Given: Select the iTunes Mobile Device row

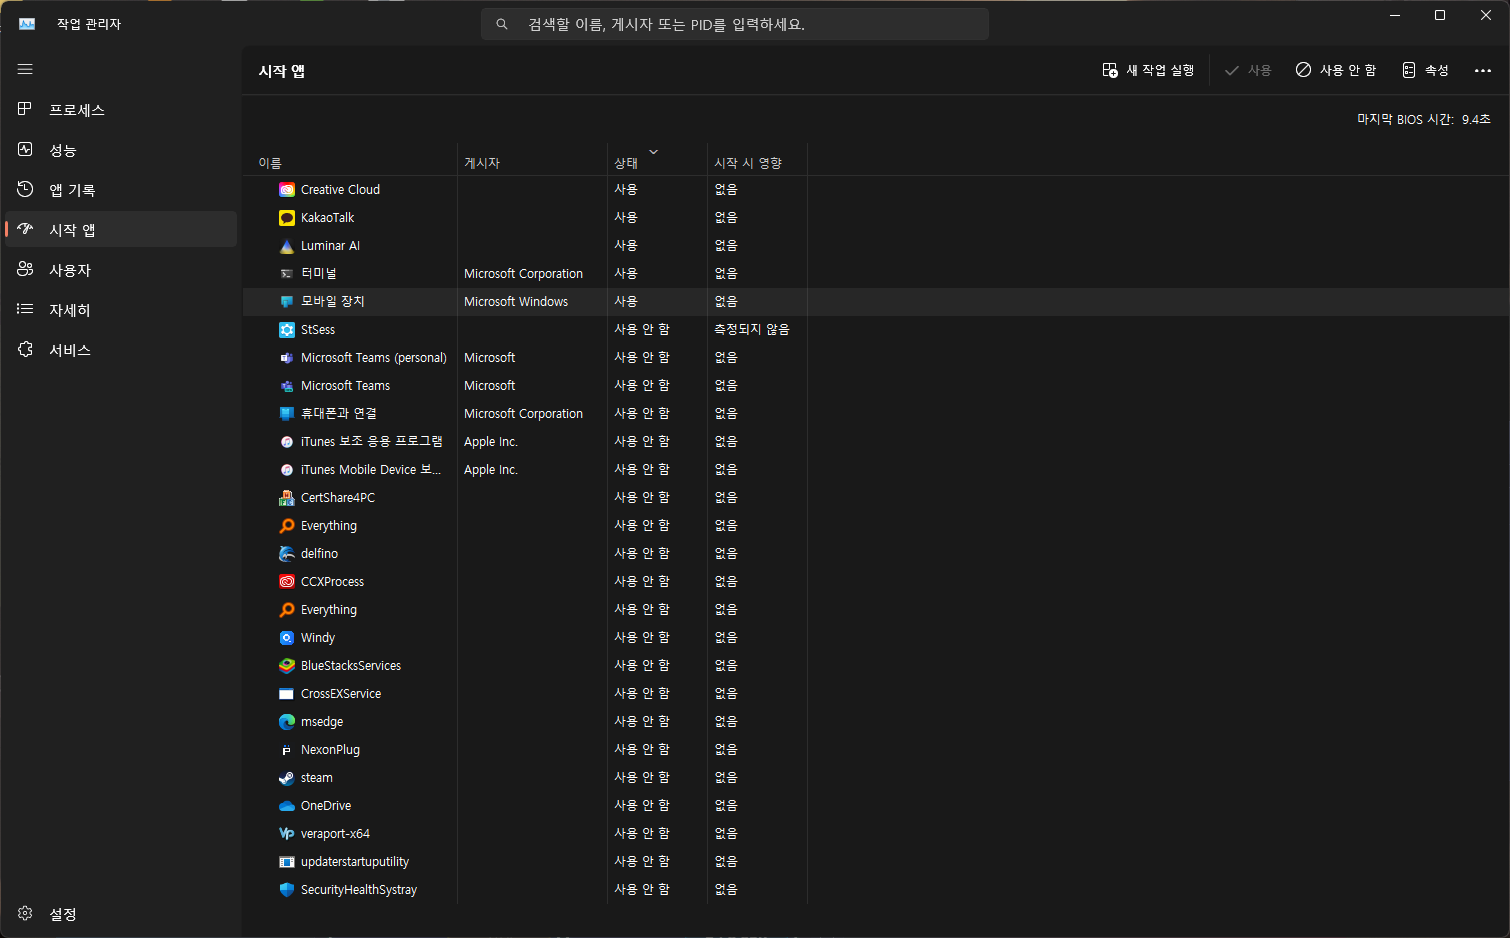Looking at the screenshot, I should [875, 470].
